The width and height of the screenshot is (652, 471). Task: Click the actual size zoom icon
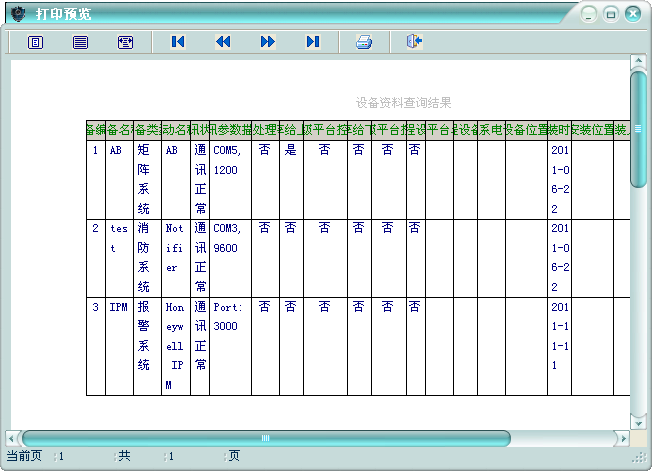(x=125, y=42)
